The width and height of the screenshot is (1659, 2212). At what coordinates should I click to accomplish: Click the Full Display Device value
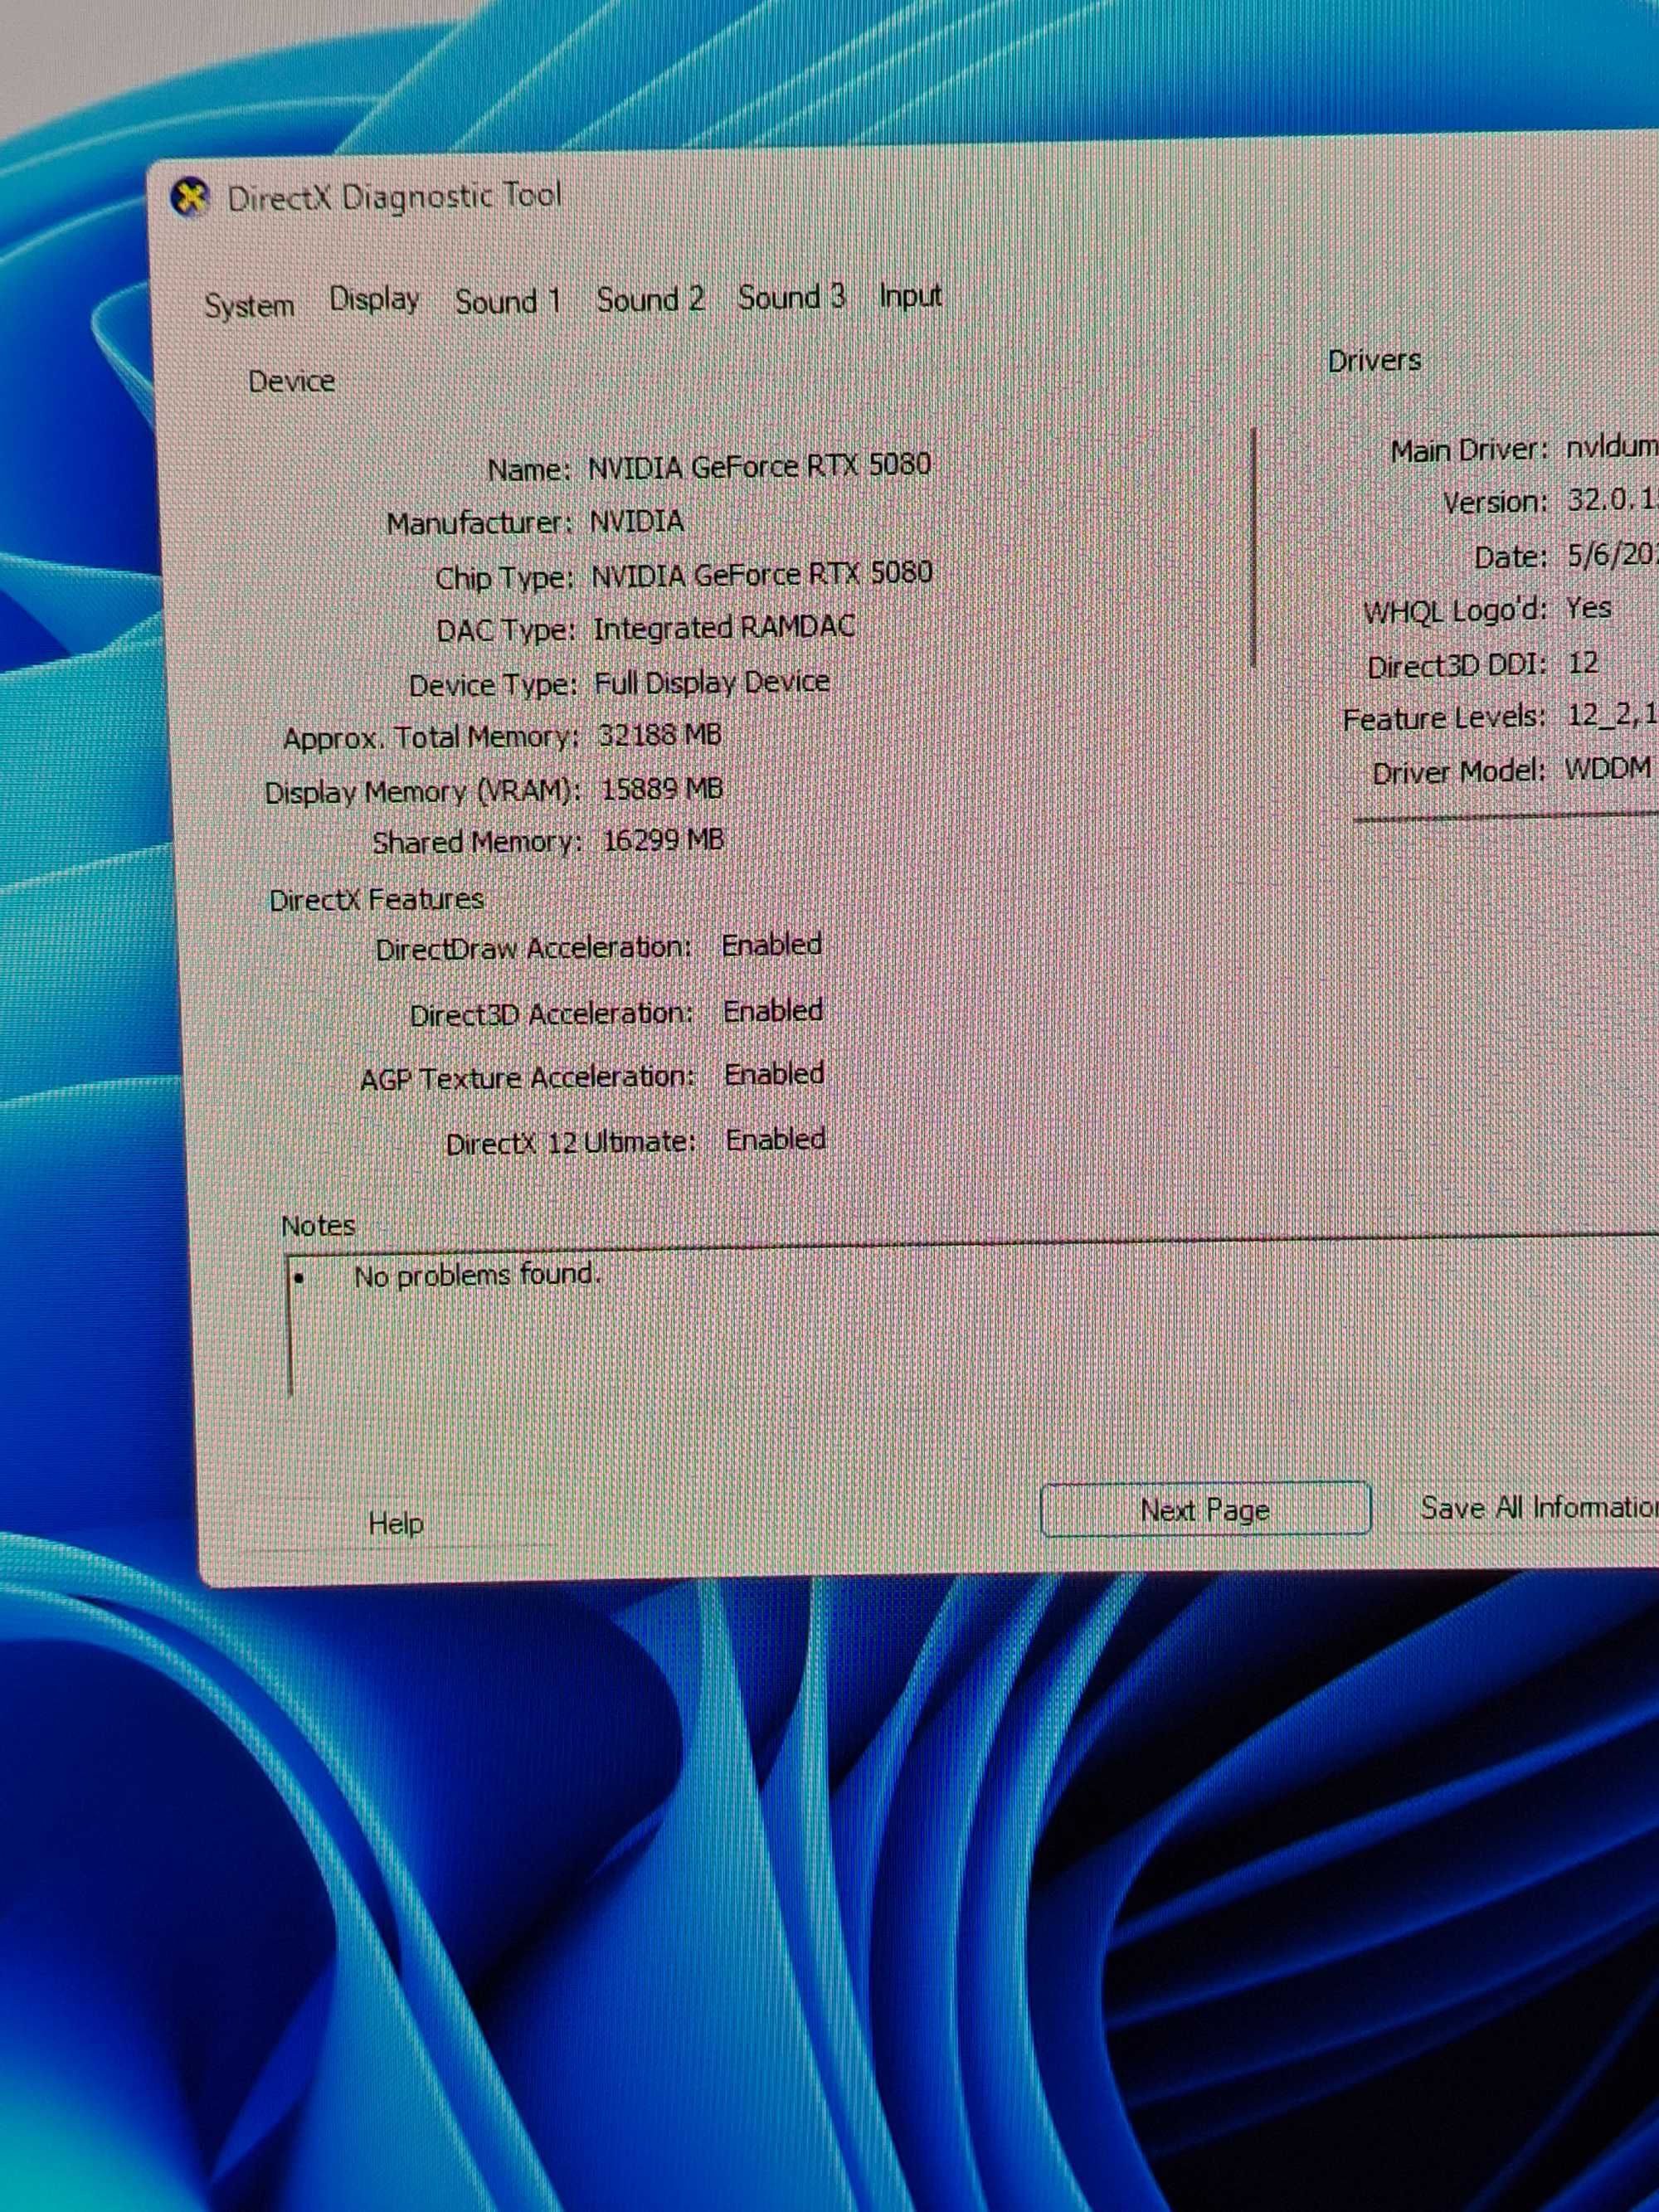(712, 683)
